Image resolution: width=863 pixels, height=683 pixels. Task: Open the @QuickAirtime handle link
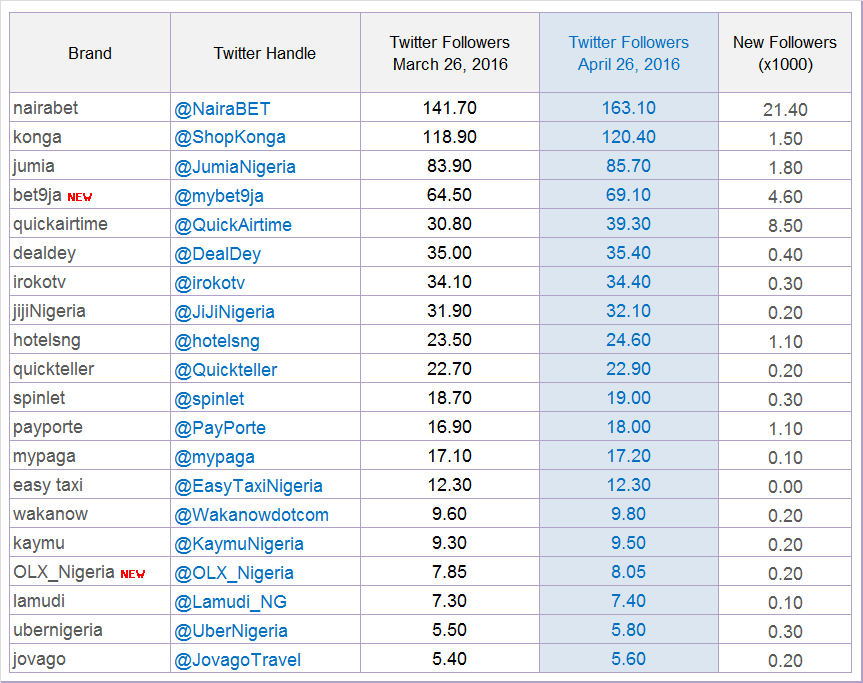pyautogui.click(x=233, y=225)
